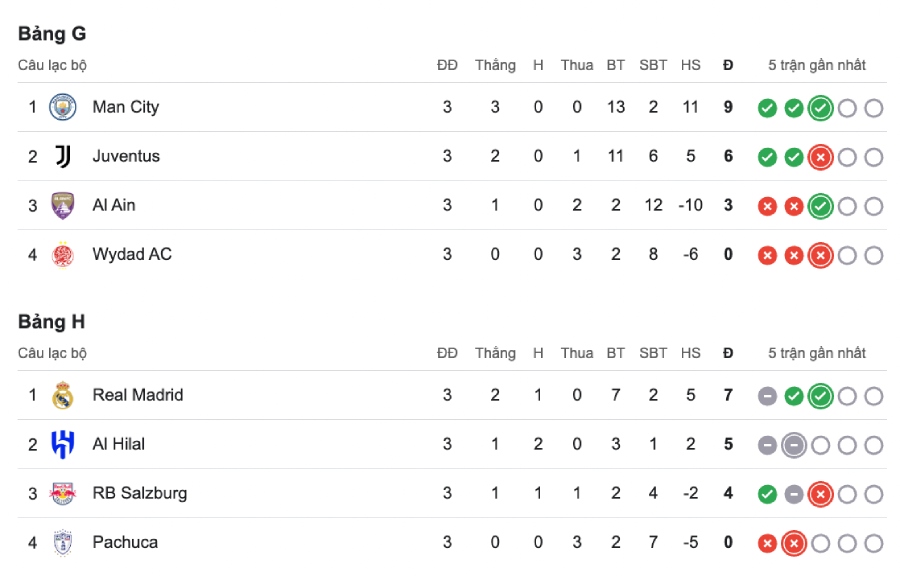This screenshot has height=576, width=900.
Task: Open the Juventus team name link
Action: pyautogui.click(x=126, y=156)
